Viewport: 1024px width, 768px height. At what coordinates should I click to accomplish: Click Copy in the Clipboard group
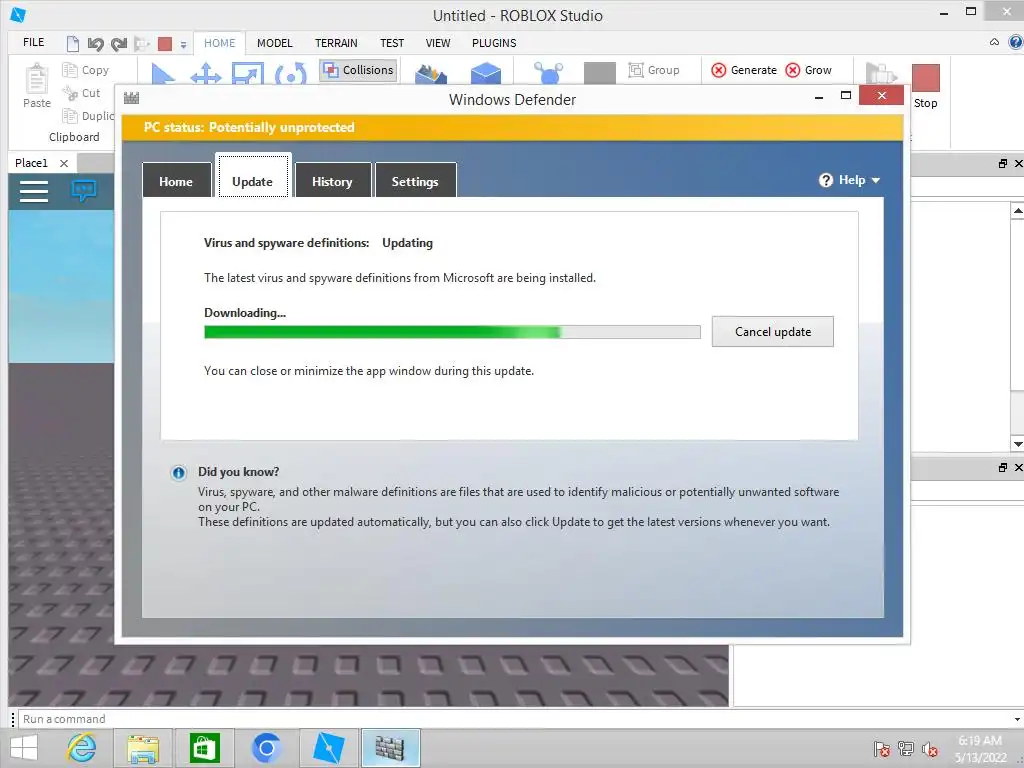coord(86,70)
